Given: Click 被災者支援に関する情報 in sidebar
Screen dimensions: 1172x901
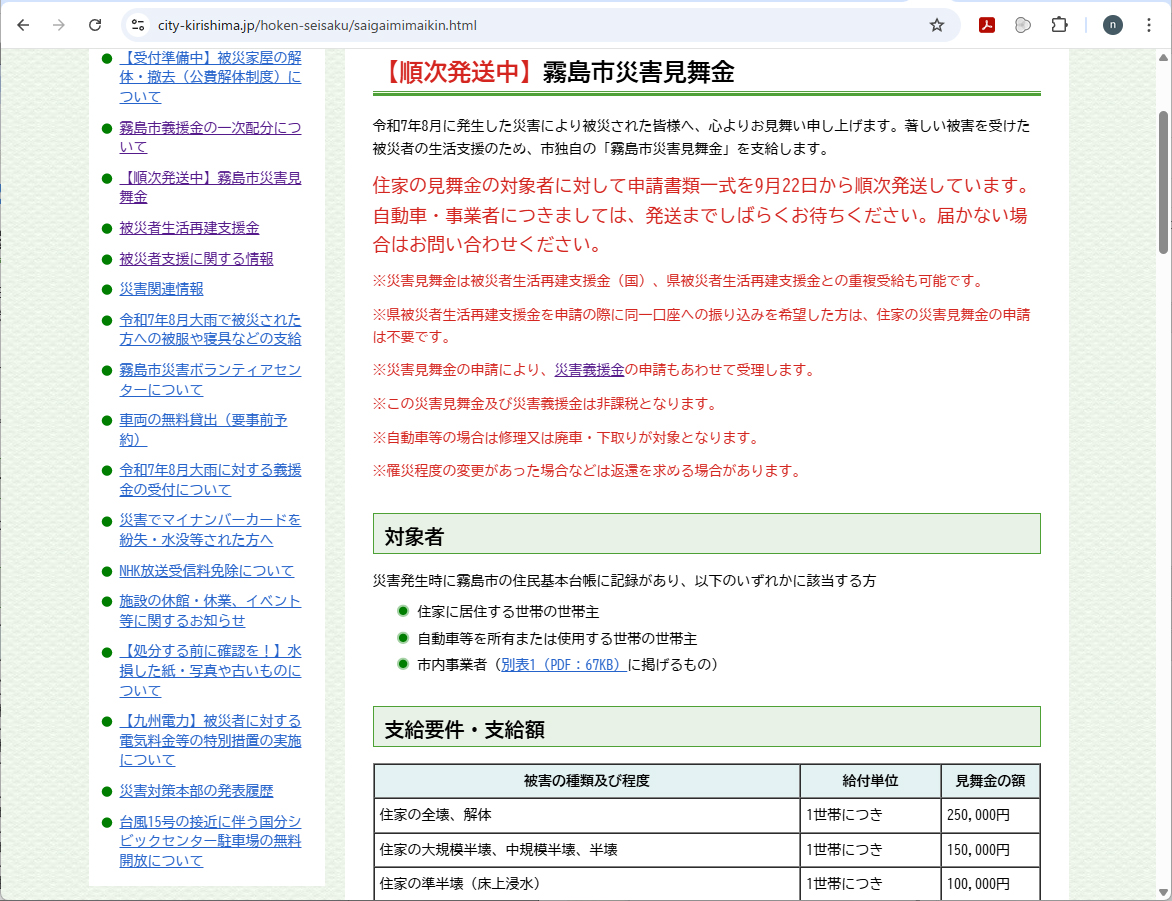Looking at the screenshot, I should [x=196, y=259].
